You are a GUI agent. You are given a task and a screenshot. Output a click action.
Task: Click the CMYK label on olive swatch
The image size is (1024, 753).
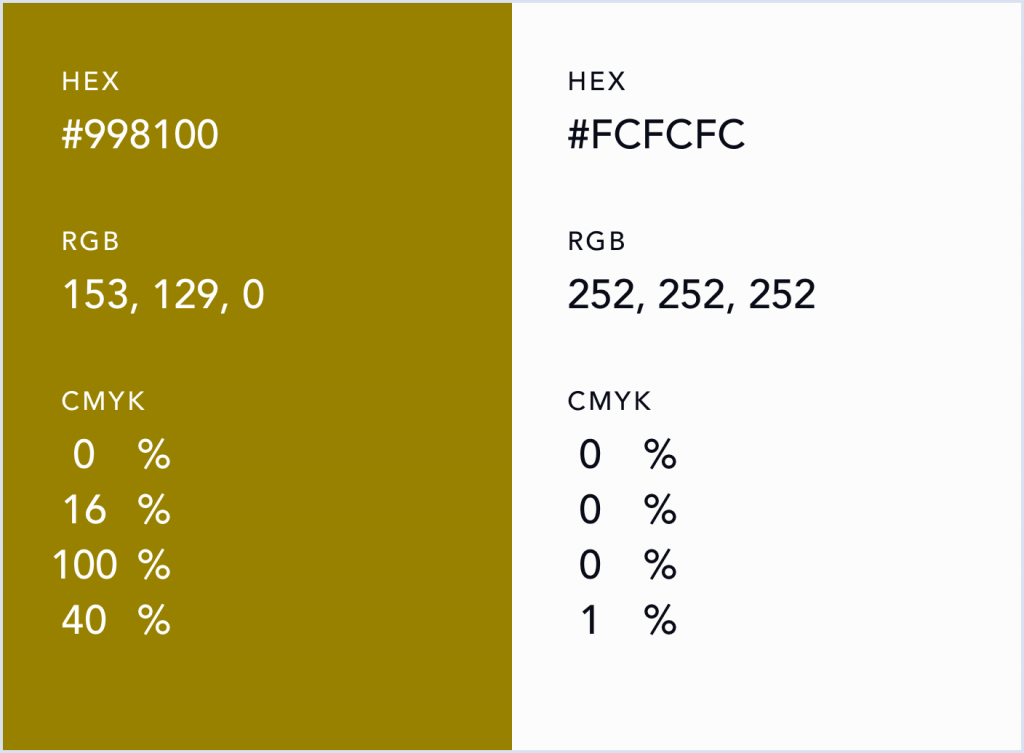pos(103,402)
